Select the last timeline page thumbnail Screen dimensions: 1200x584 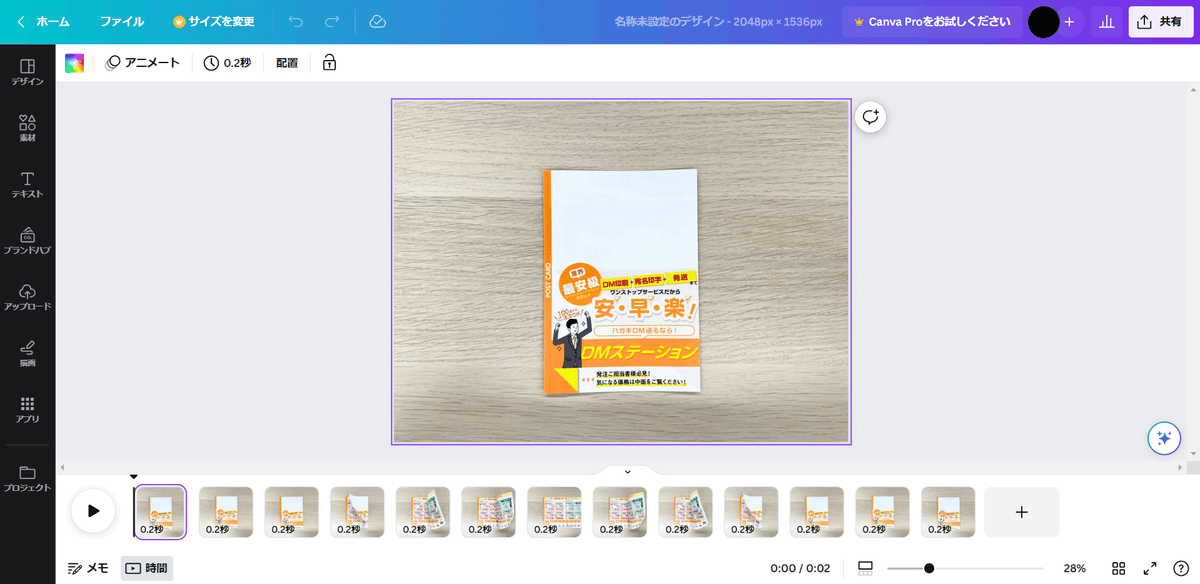point(948,512)
